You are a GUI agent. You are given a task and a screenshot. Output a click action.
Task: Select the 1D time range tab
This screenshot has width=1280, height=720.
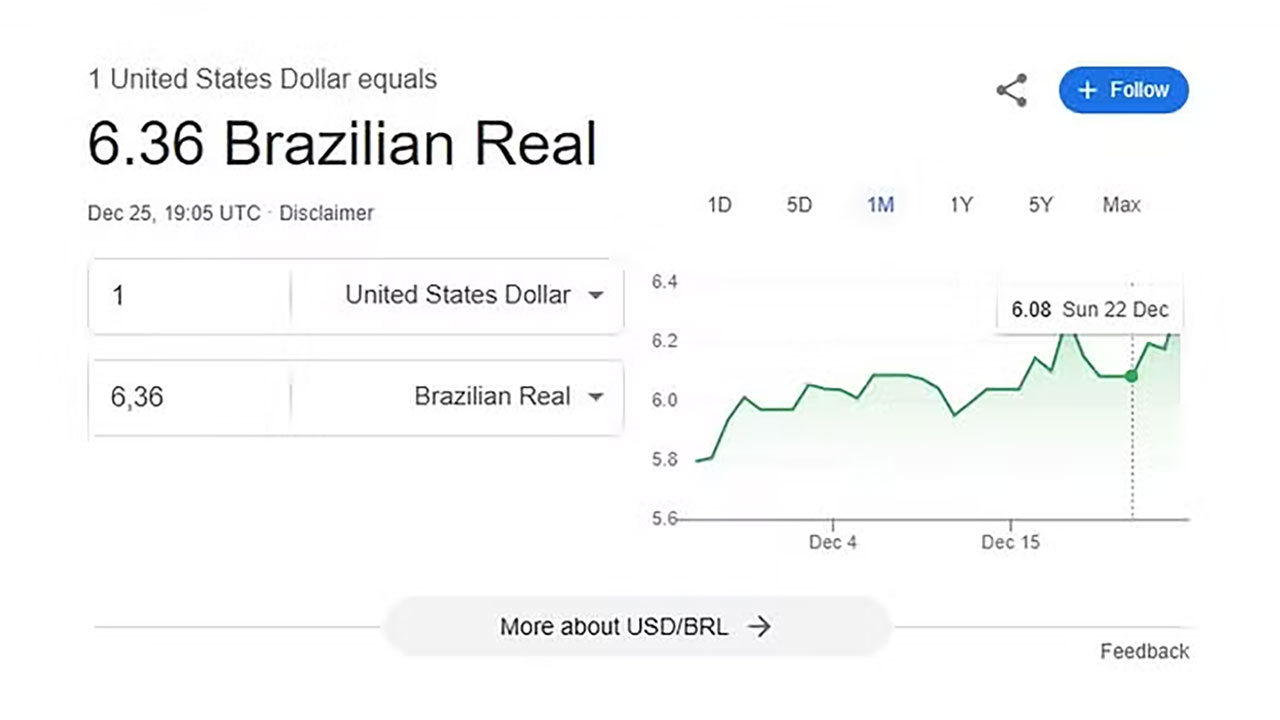click(x=719, y=205)
